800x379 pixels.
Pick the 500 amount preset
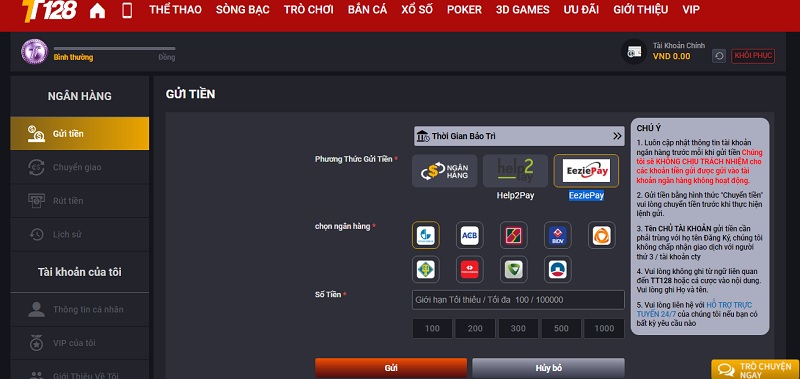[561, 329]
